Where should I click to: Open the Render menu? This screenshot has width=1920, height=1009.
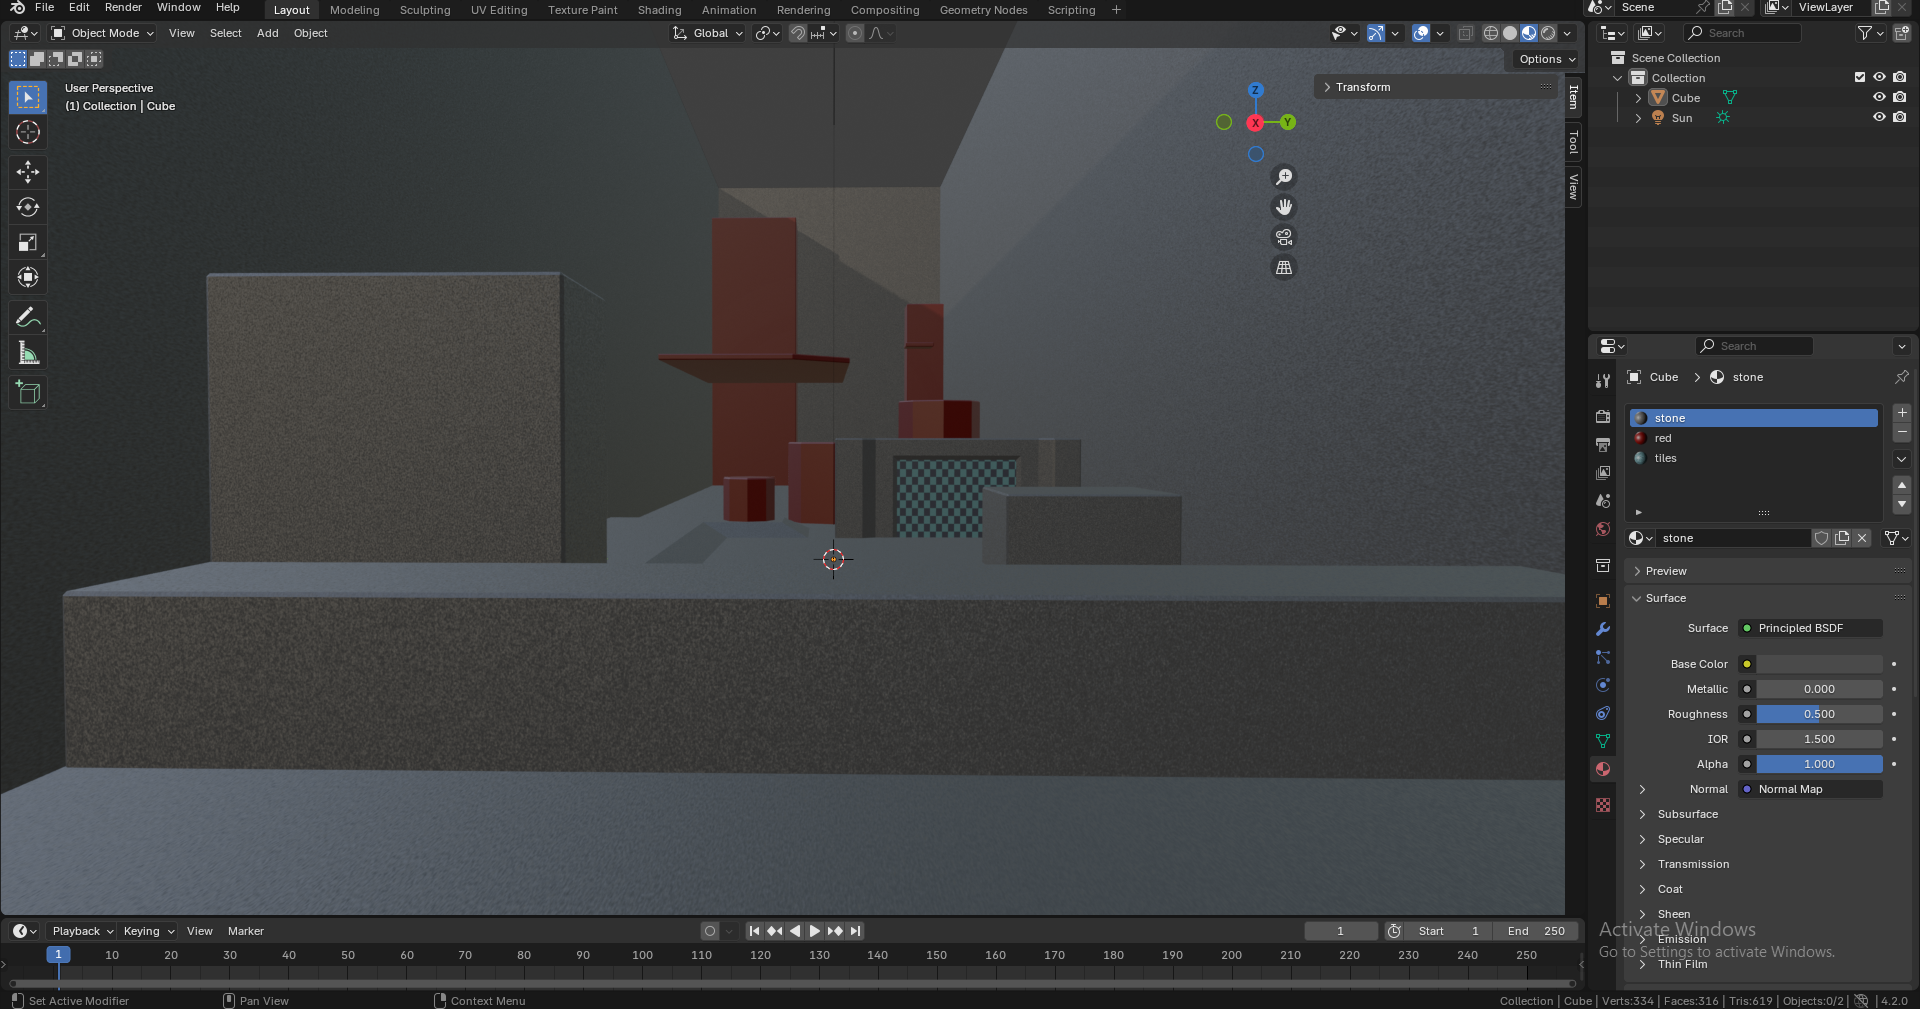click(x=123, y=7)
